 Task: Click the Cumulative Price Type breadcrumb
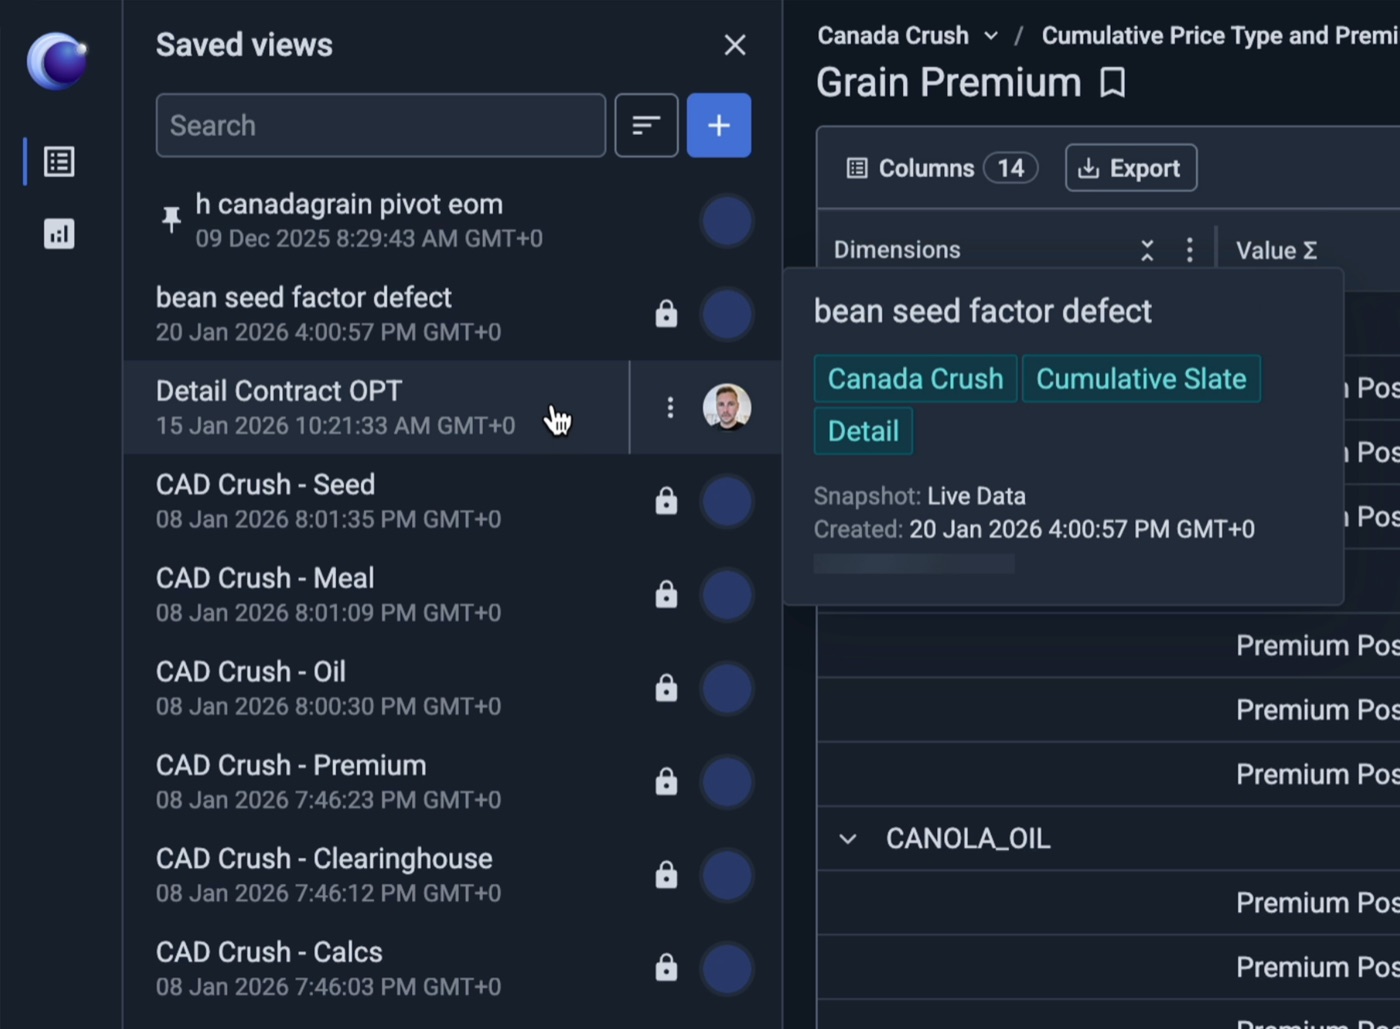1220,36
